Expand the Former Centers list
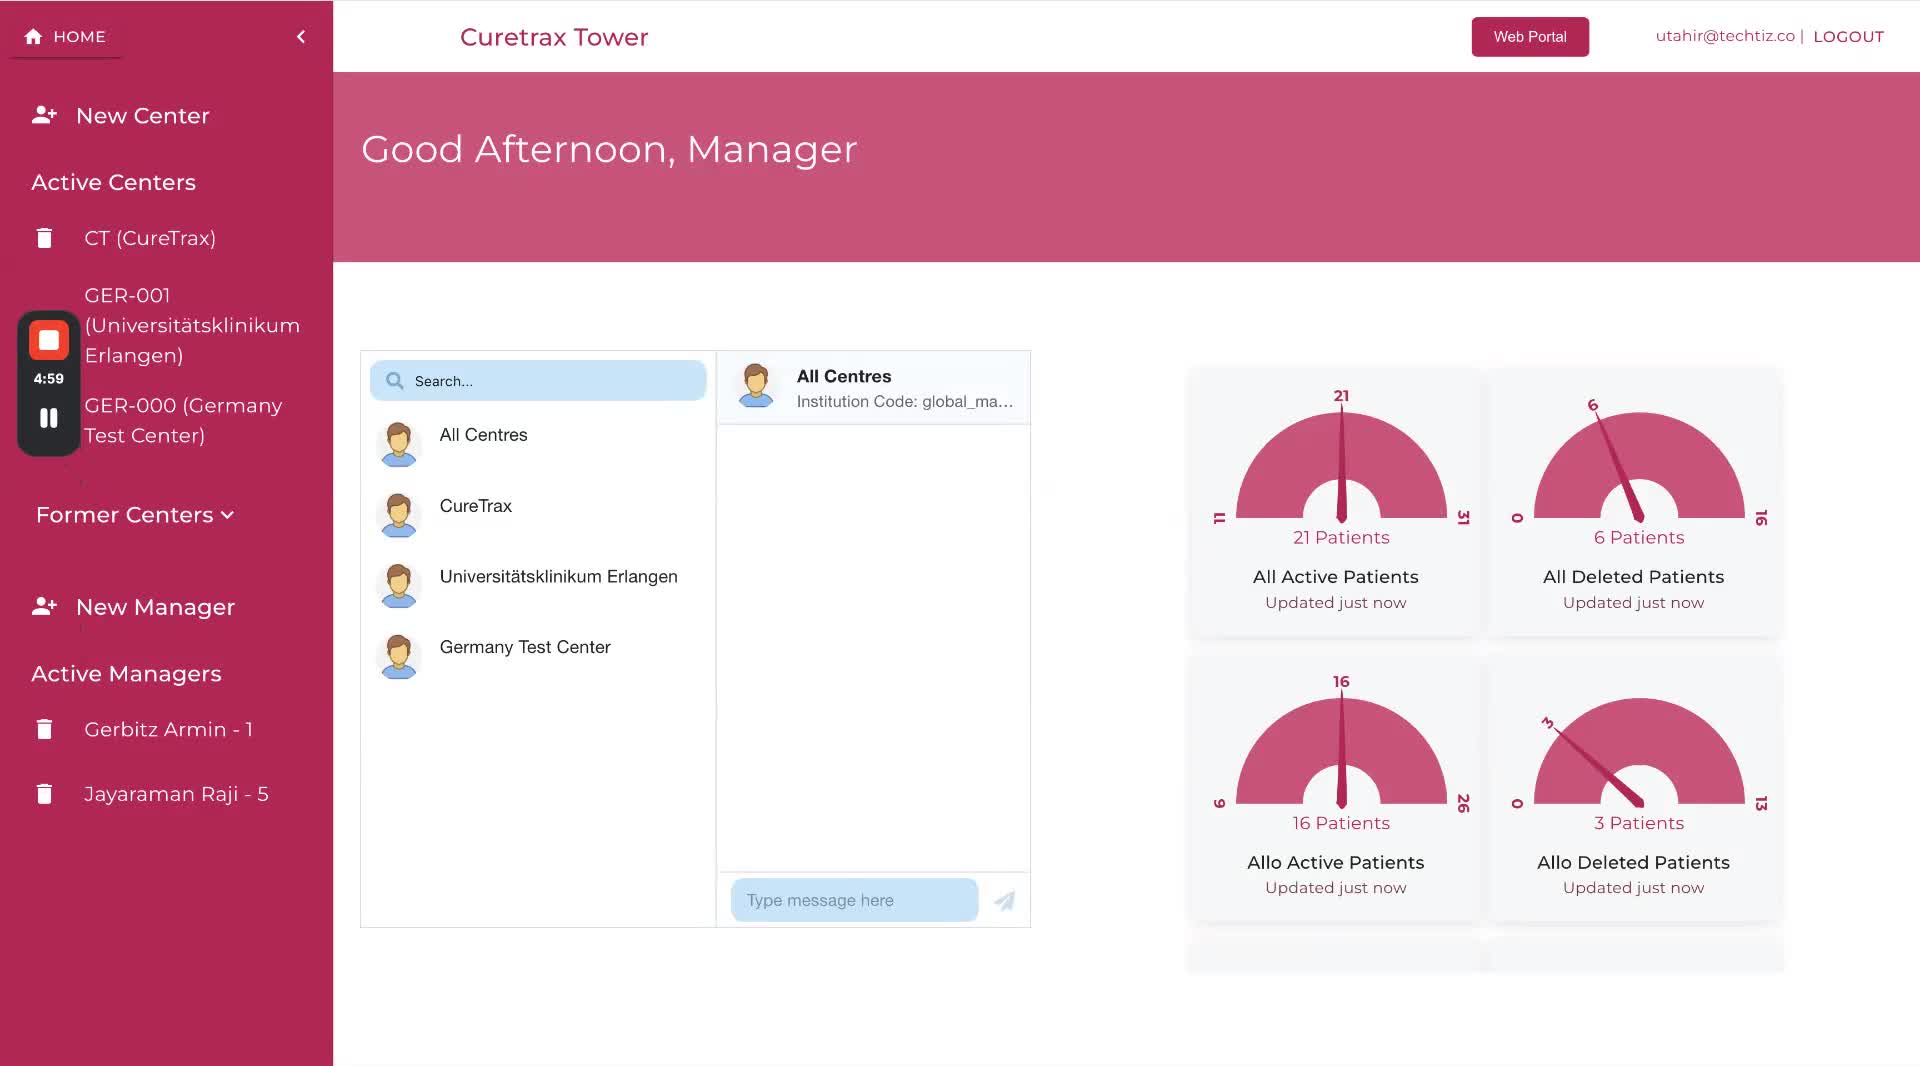The height and width of the screenshot is (1066, 1920). point(135,515)
